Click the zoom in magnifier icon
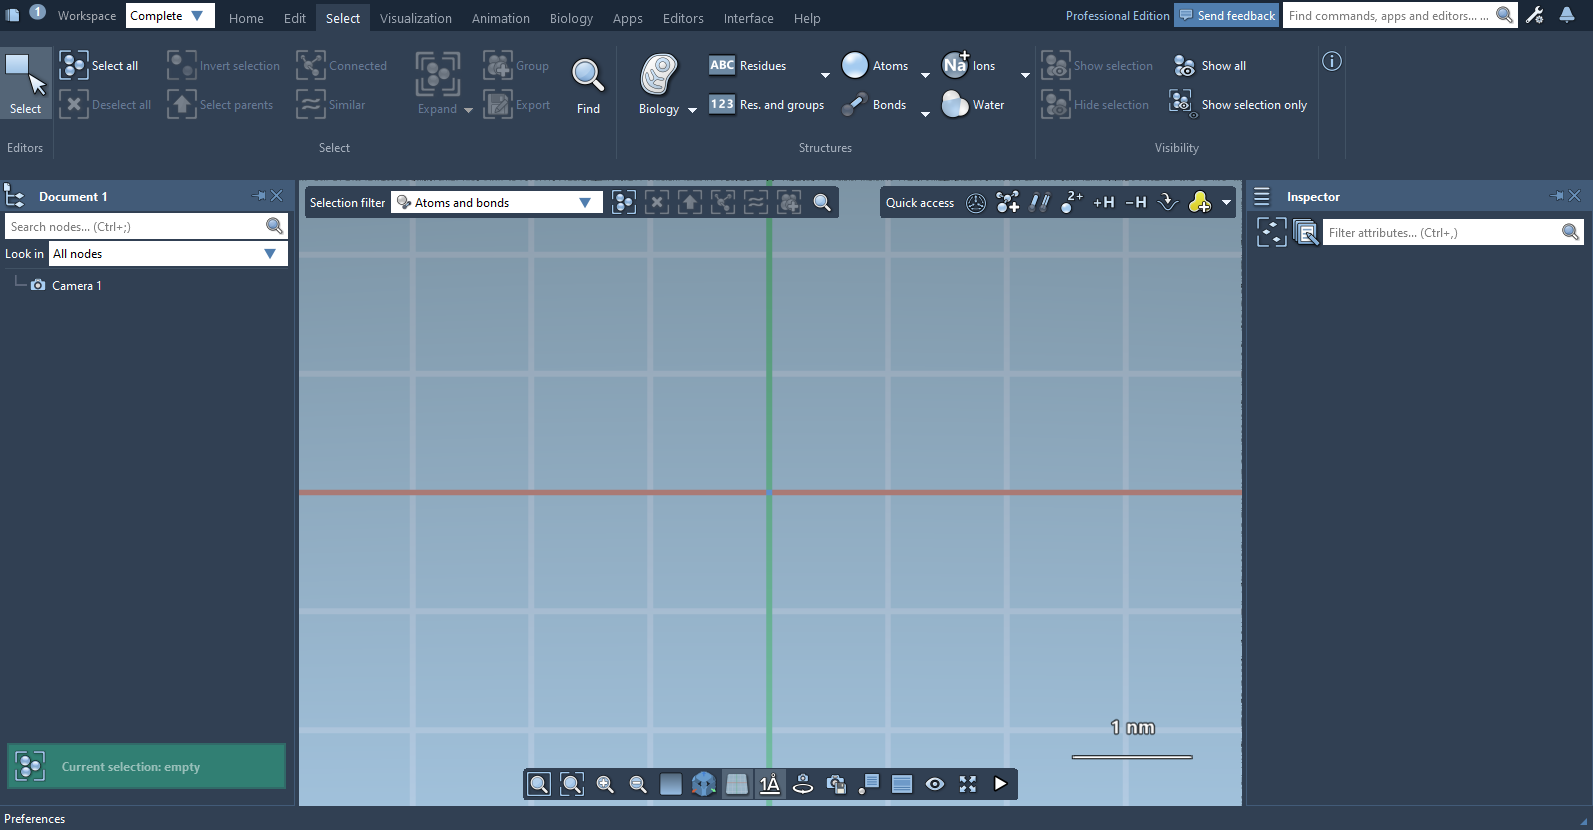The image size is (1593, 830). click(x=605, y=784)
